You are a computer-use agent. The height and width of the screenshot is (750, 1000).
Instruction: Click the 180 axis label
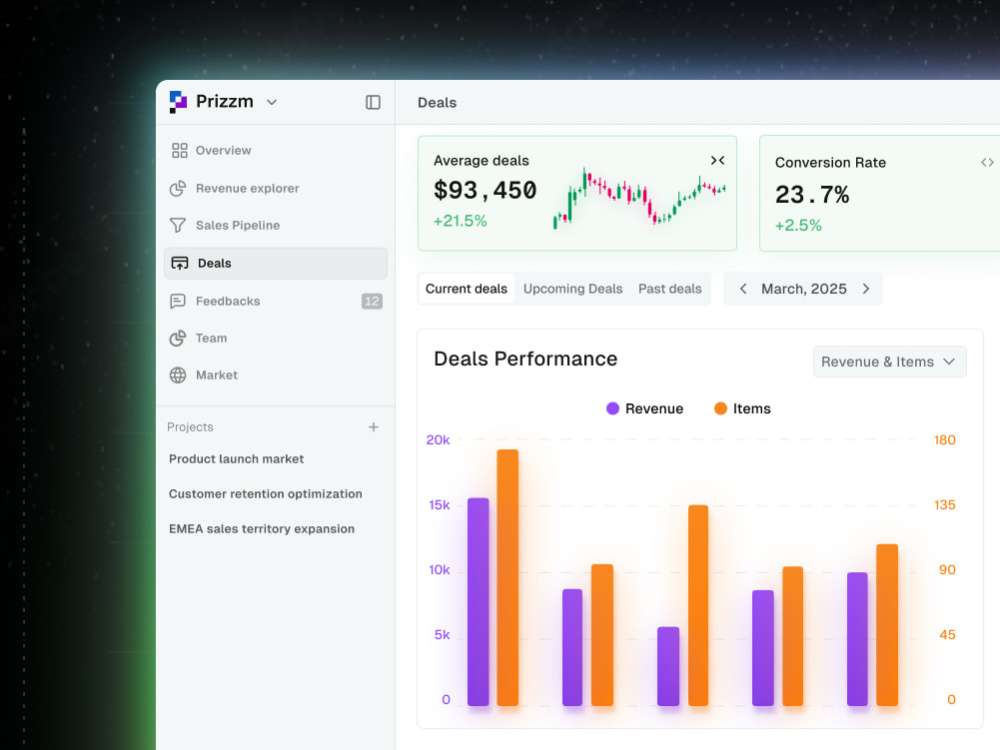(x=945, y=440)
